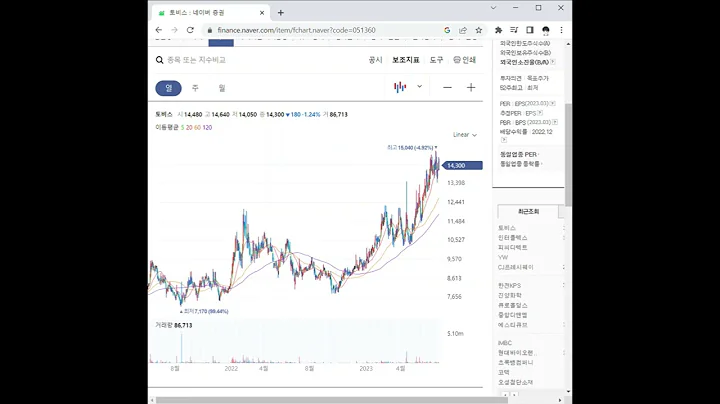Viewport: 720px width, 404px height.
Task: Go back with browser back arrow
Action: 159,30
